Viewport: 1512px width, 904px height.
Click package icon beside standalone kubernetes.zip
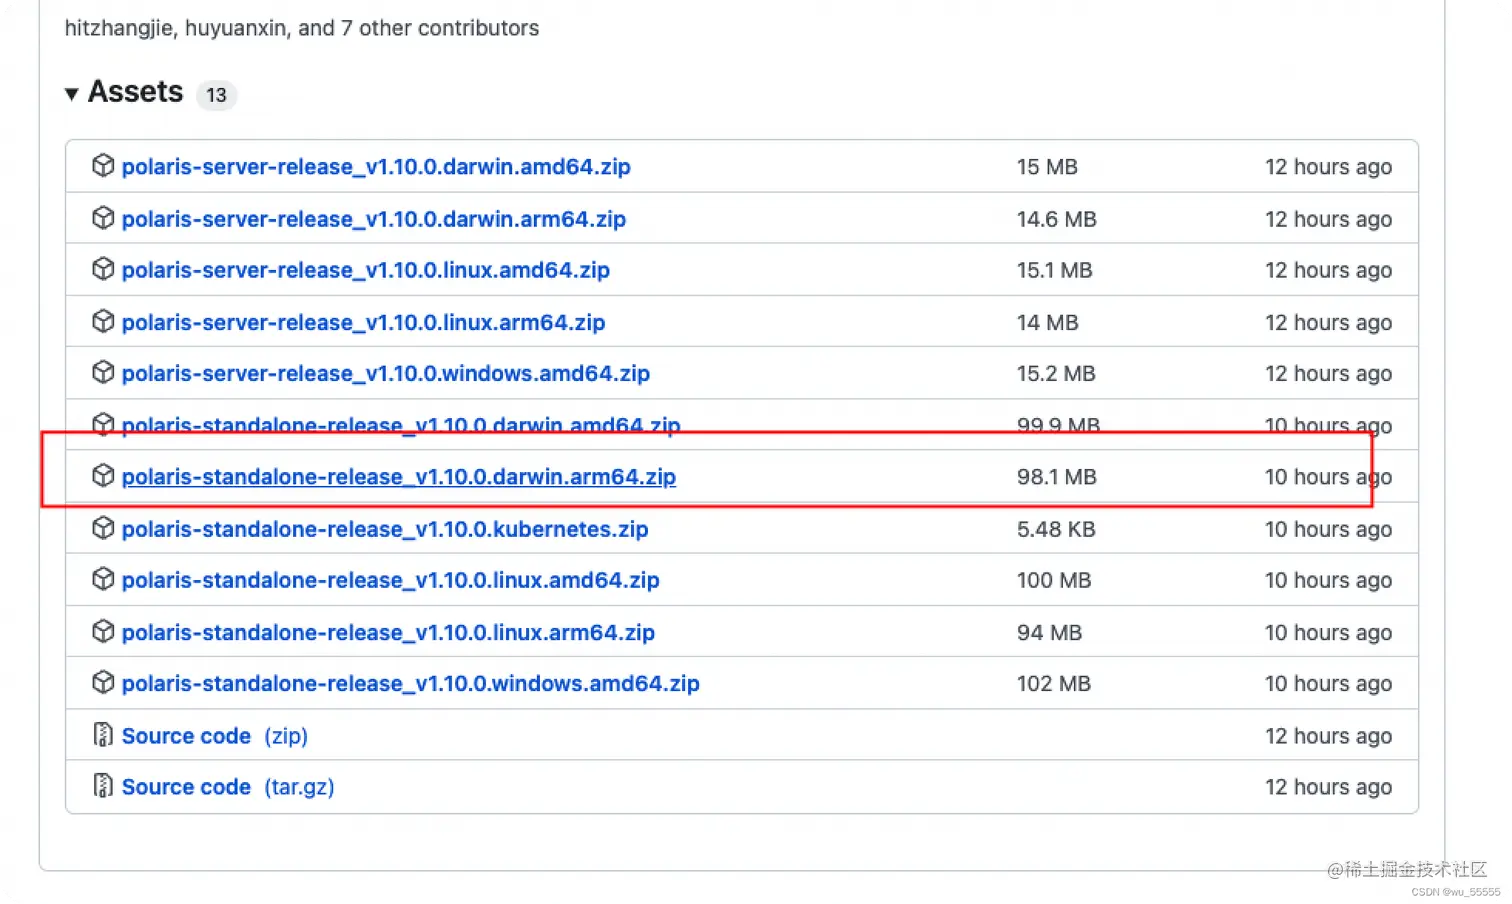pos(103,528)
